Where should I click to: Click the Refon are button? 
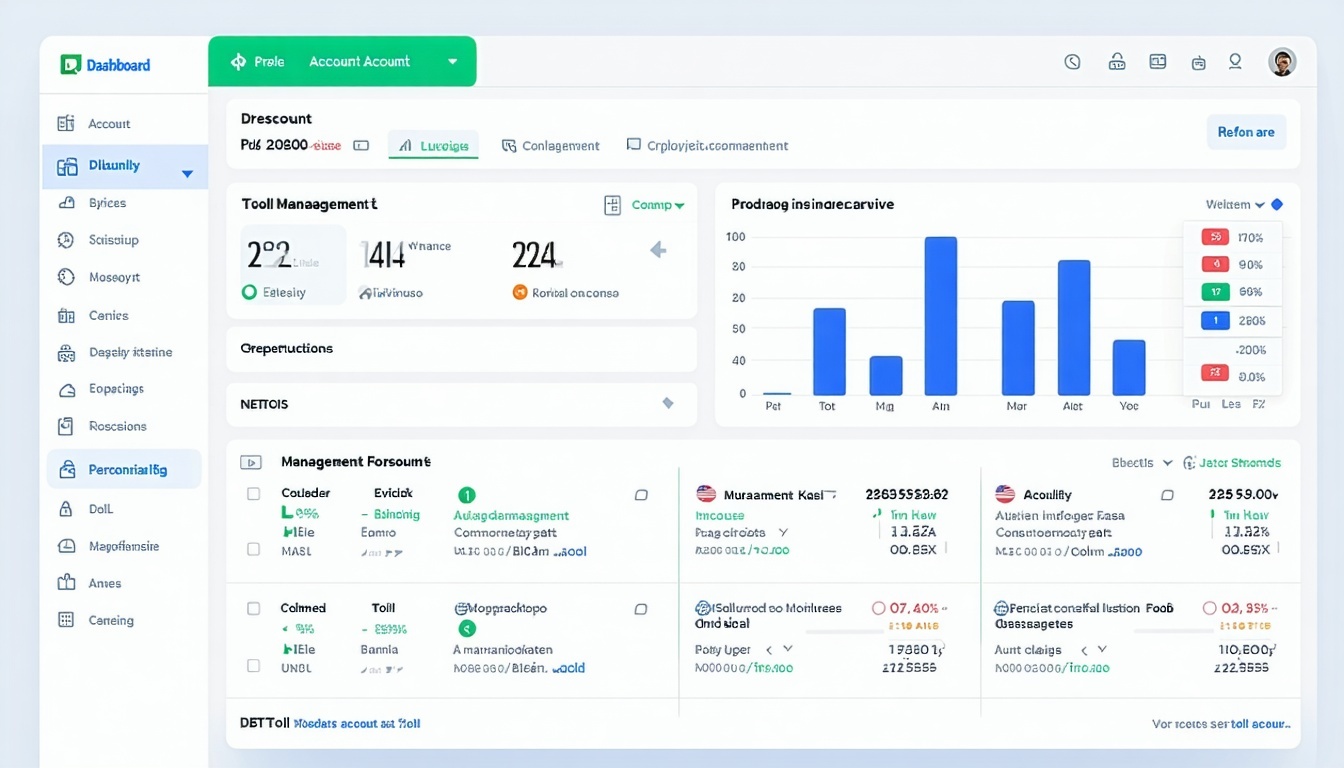tap(1246, 131)
